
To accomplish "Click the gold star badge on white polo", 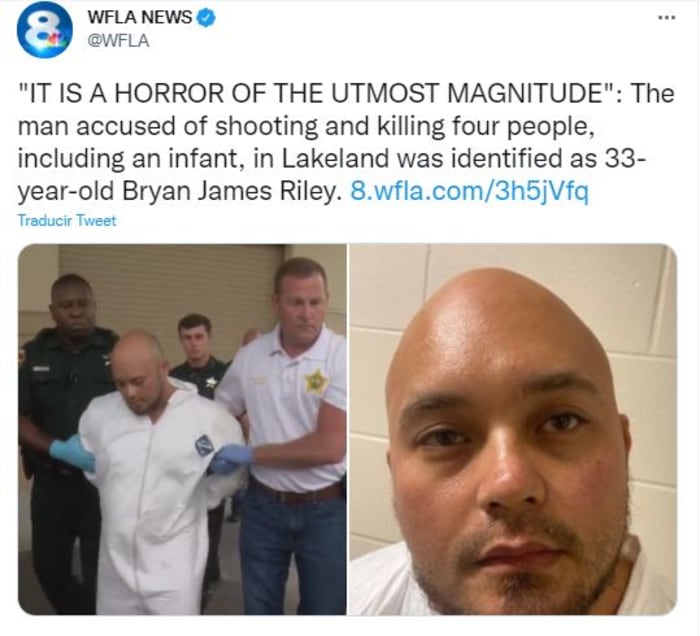I will pos(316,382).
